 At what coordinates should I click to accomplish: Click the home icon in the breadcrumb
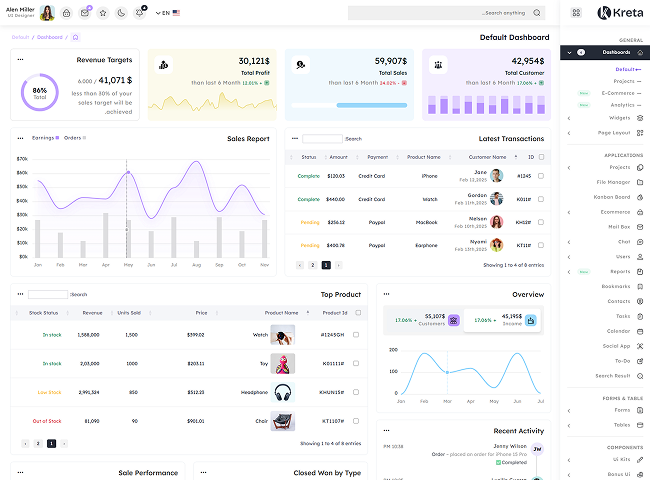point(76,37)
